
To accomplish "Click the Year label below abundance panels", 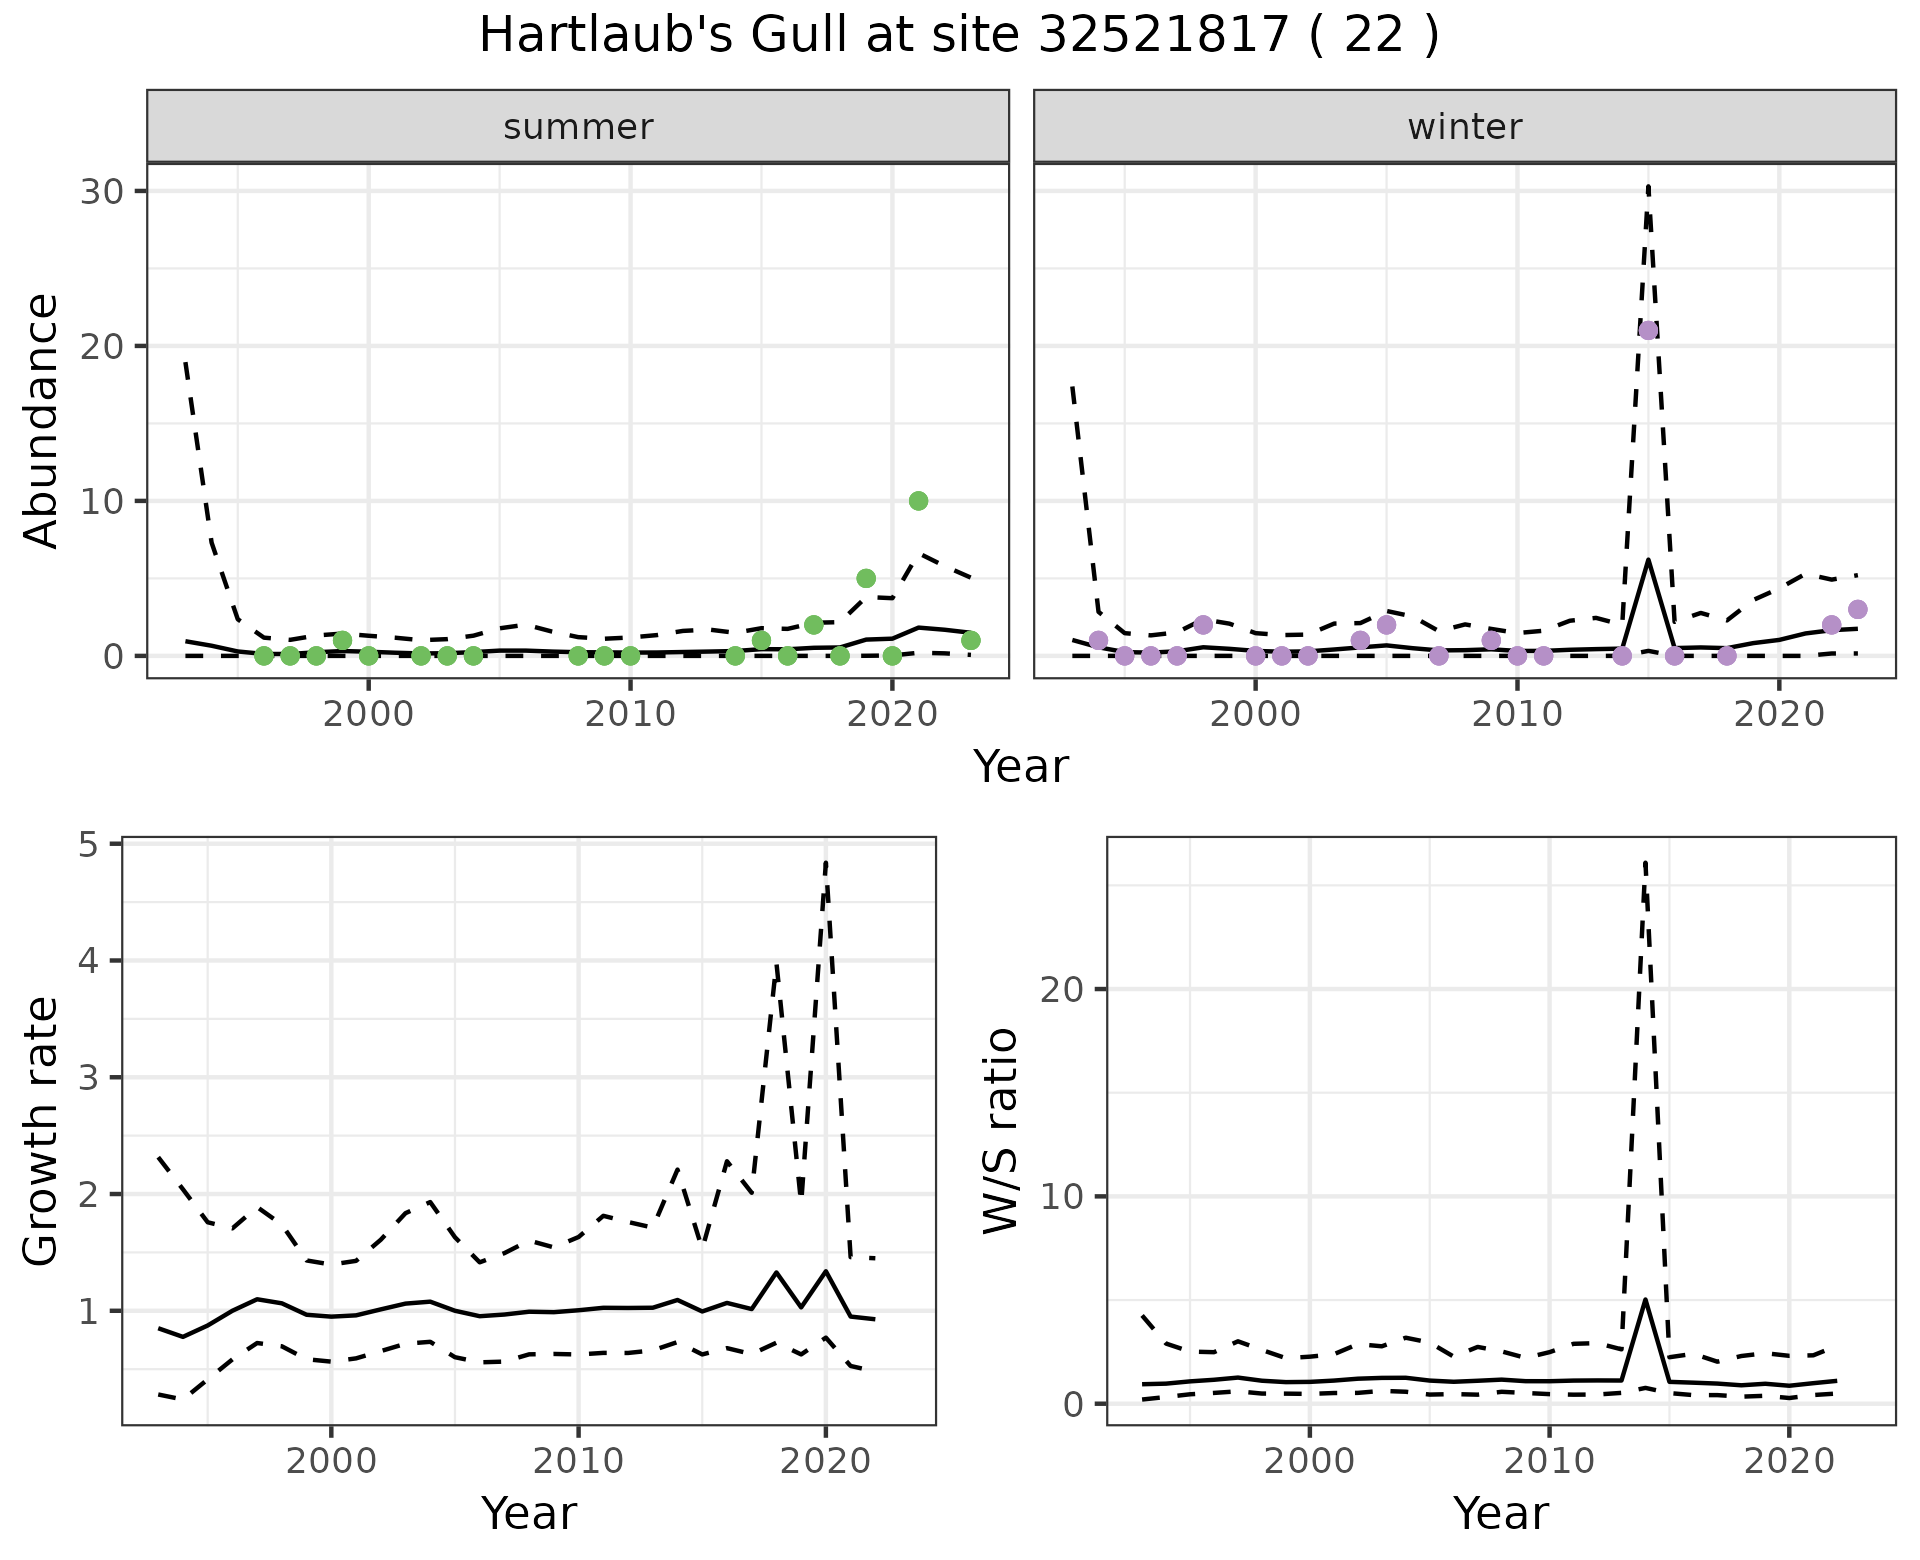I will [x=1020, y=767].
